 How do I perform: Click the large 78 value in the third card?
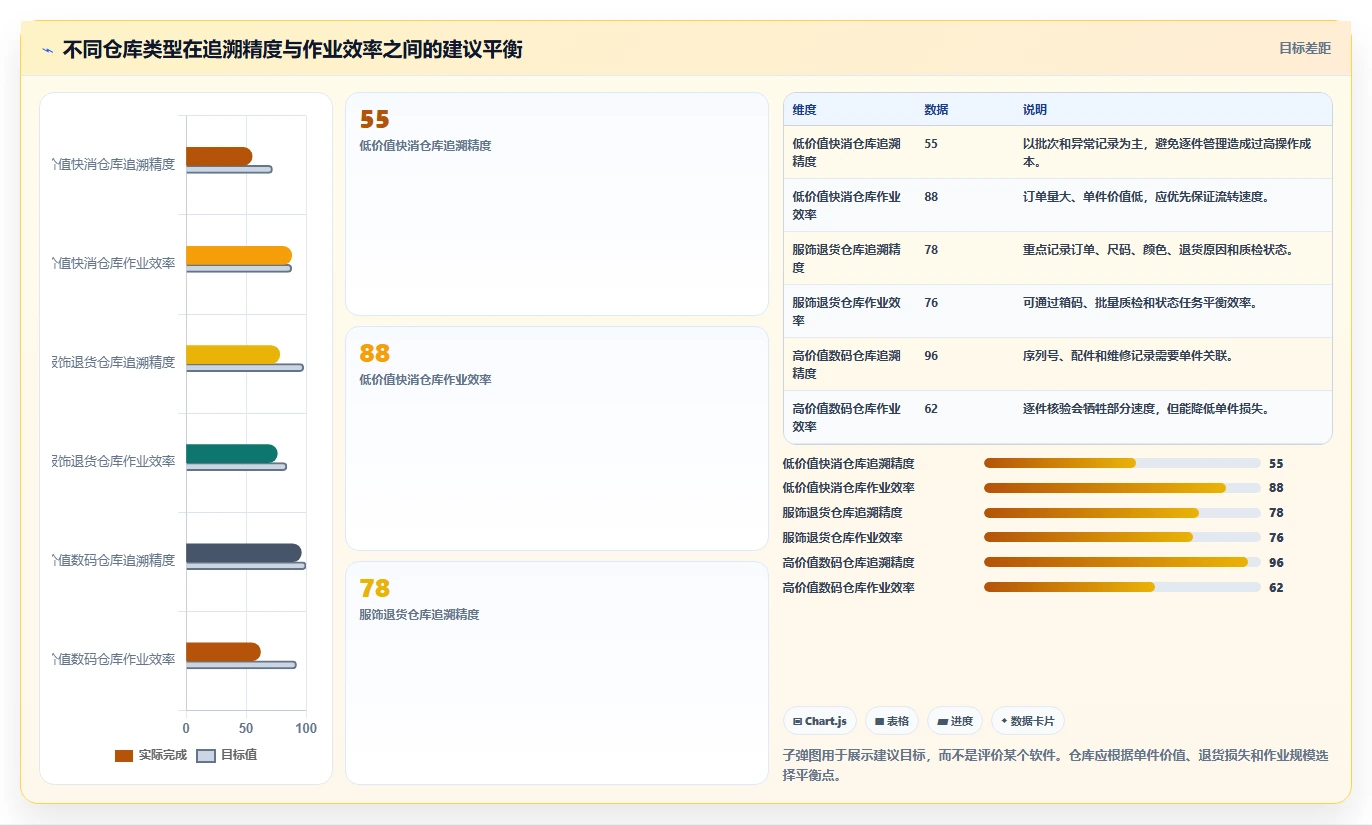(x=374, y=588)
